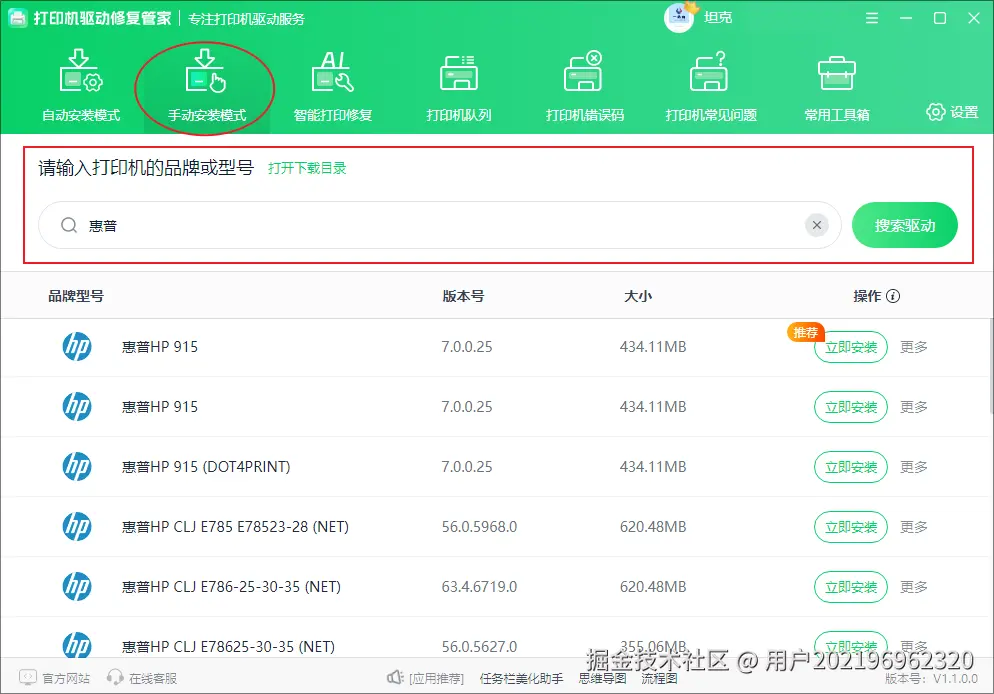
Task: Focus the printer brand search field containing 惠普
Action: [x=439, y=225]
